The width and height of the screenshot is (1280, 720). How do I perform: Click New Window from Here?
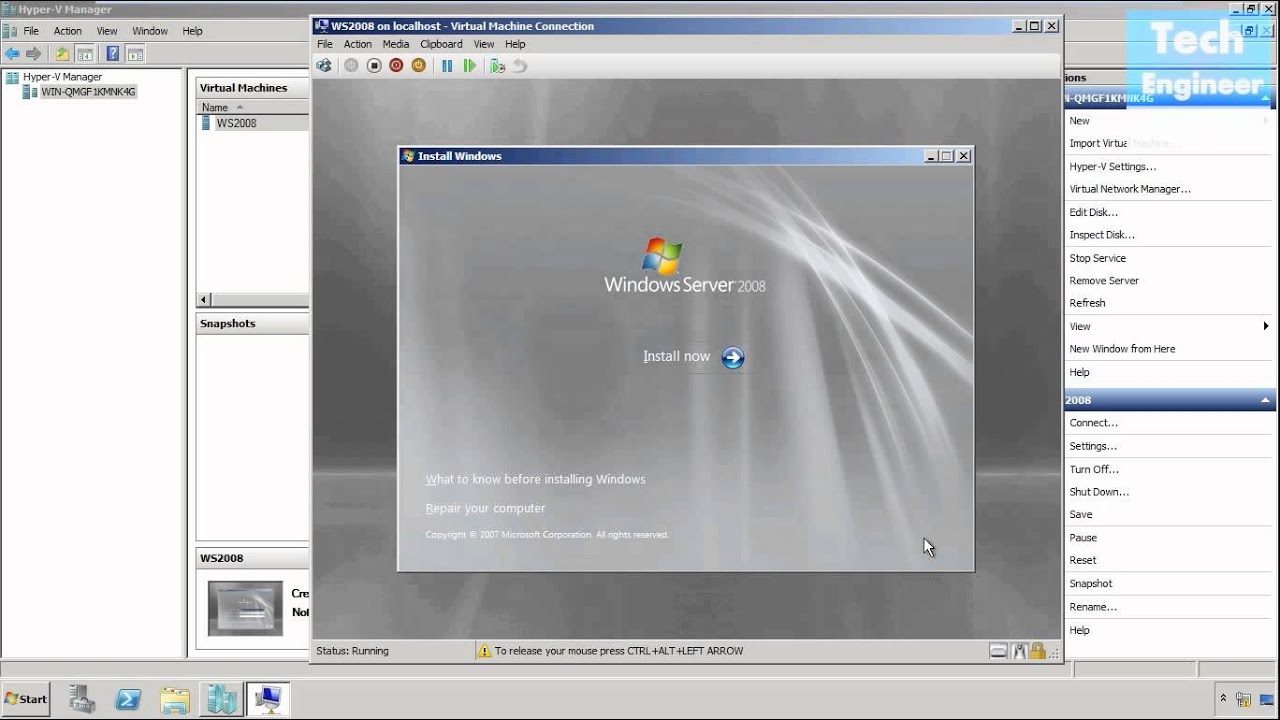tap(1122, 349)
